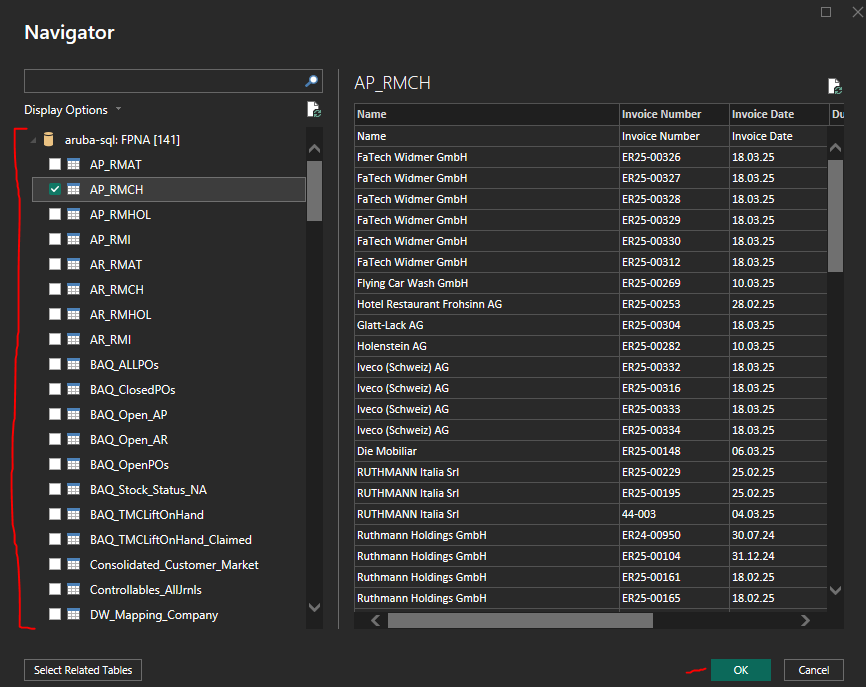This screenshot has width=866, height=687.
Task: Click the table list scrollbar thumb
Action: point(314,191)
